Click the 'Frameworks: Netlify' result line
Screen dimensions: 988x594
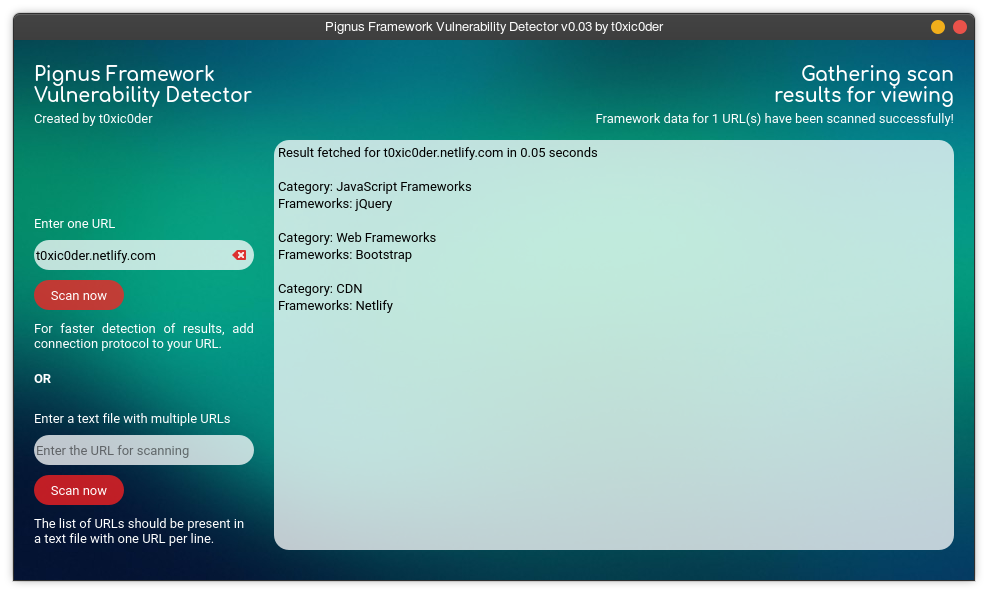click(x=335, y=306)
